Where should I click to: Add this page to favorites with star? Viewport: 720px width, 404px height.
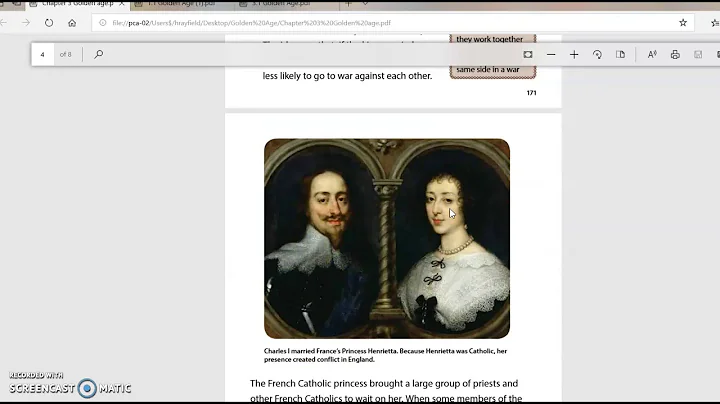point(683,23)
